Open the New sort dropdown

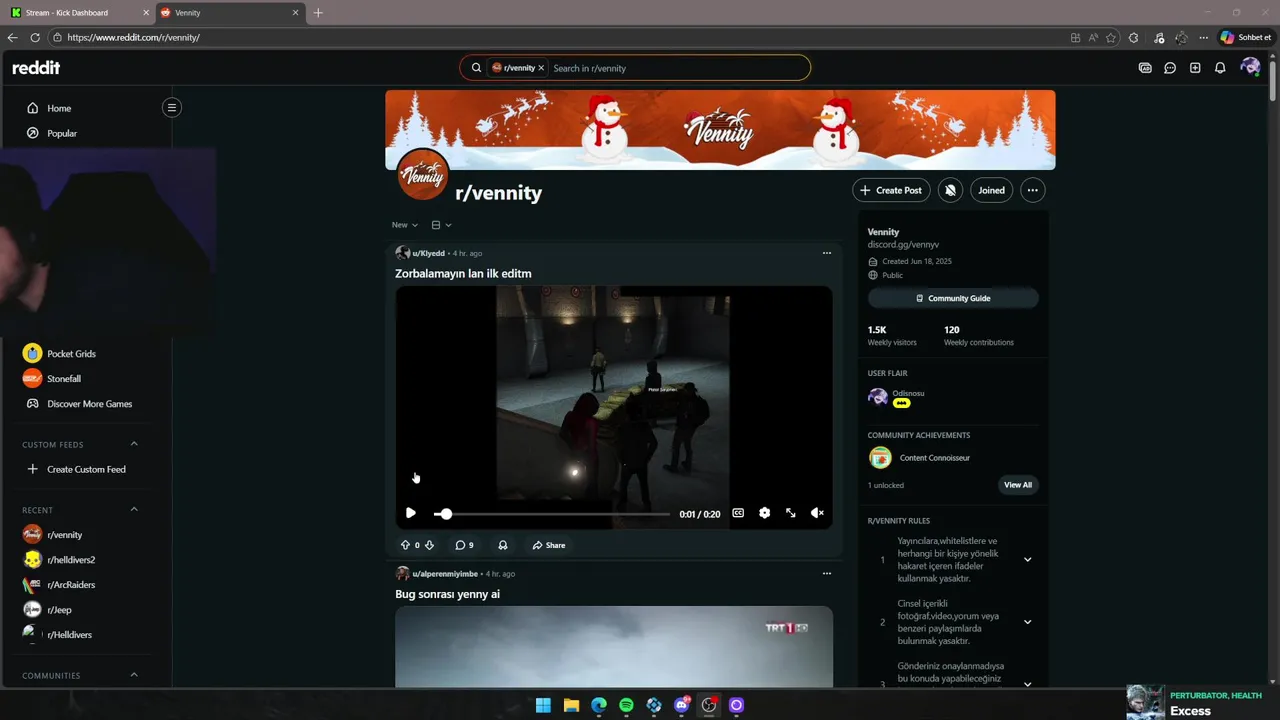tap(405, 225)
